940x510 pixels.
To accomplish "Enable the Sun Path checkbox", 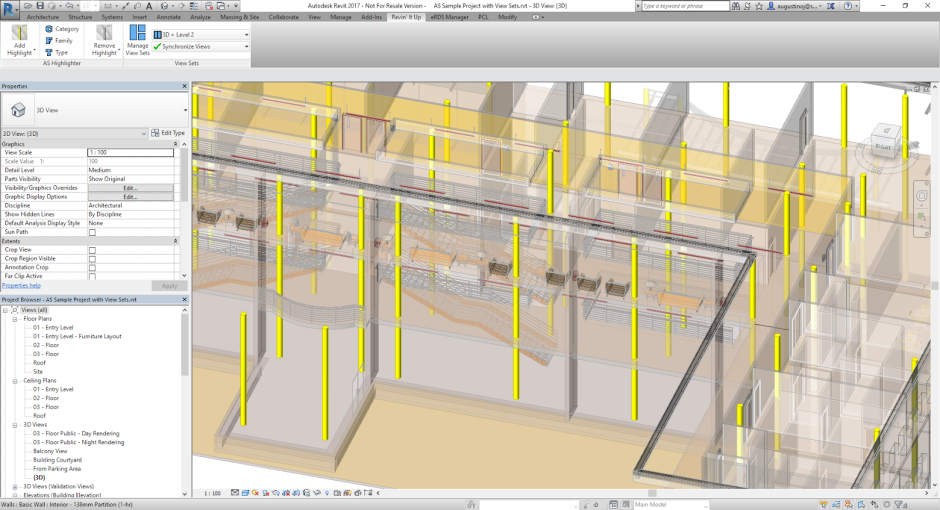I will coord(92,232).
